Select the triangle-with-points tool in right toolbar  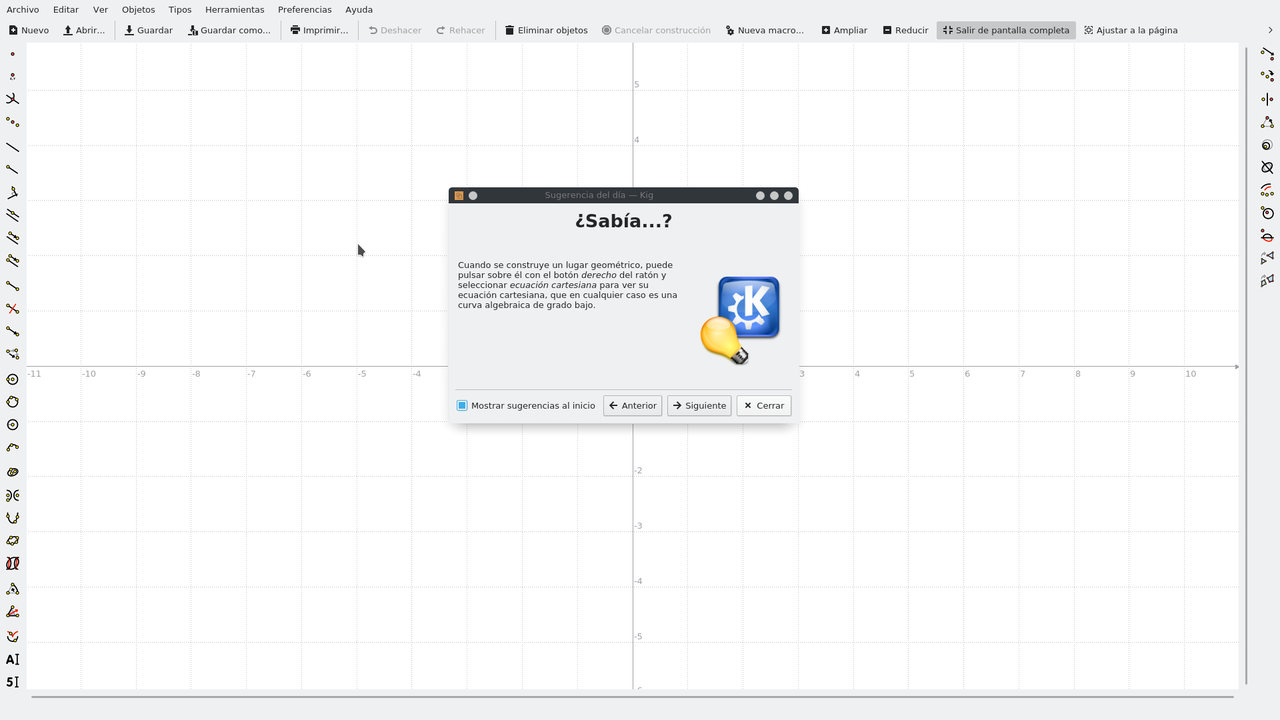click(x=1267, y=122)
